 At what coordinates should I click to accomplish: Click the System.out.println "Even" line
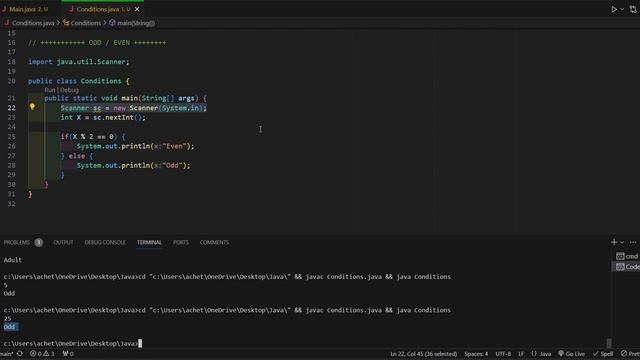pyautogui.click(x=136, y=146)
